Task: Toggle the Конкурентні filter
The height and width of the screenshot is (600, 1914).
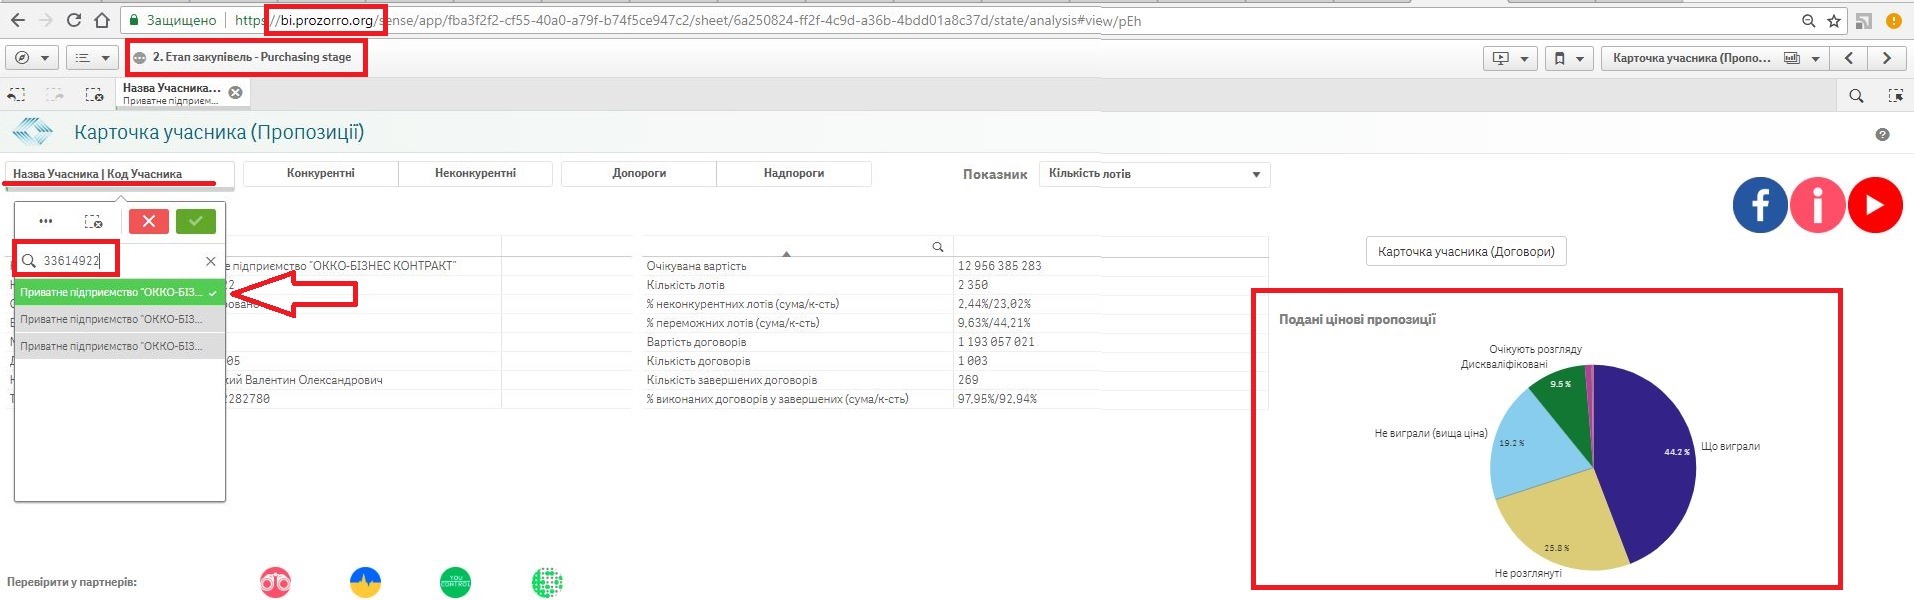Action: pos(320,173)
